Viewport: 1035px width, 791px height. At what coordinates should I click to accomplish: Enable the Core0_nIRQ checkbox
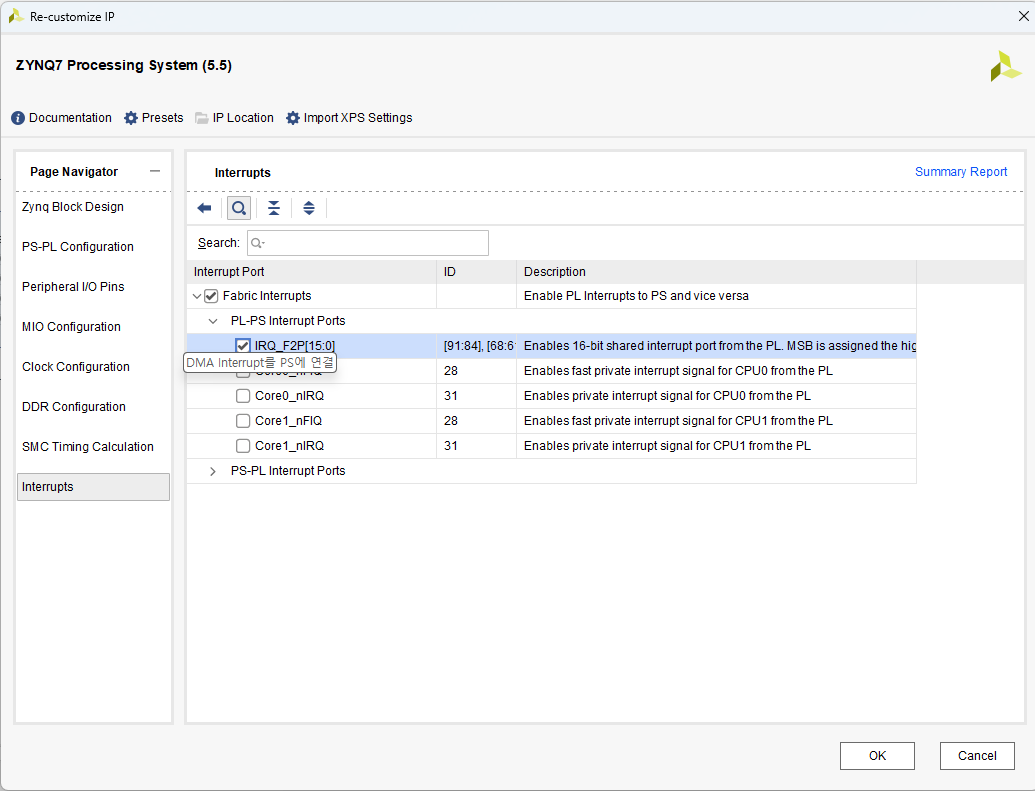pyautogui.click(x=243, y=396)
